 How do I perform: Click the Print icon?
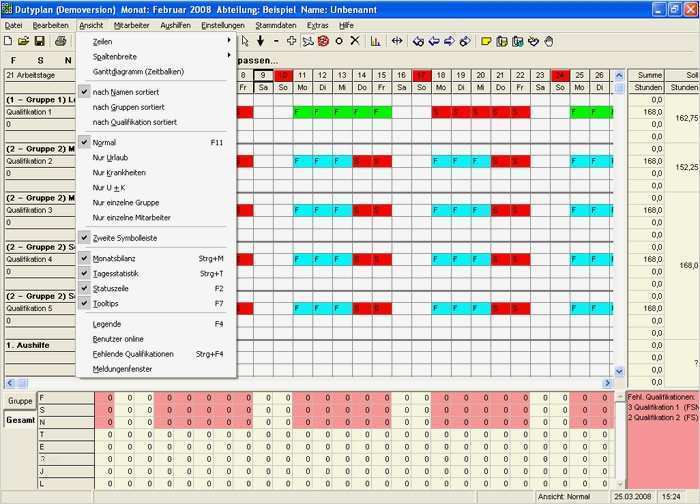coord(60,42)
